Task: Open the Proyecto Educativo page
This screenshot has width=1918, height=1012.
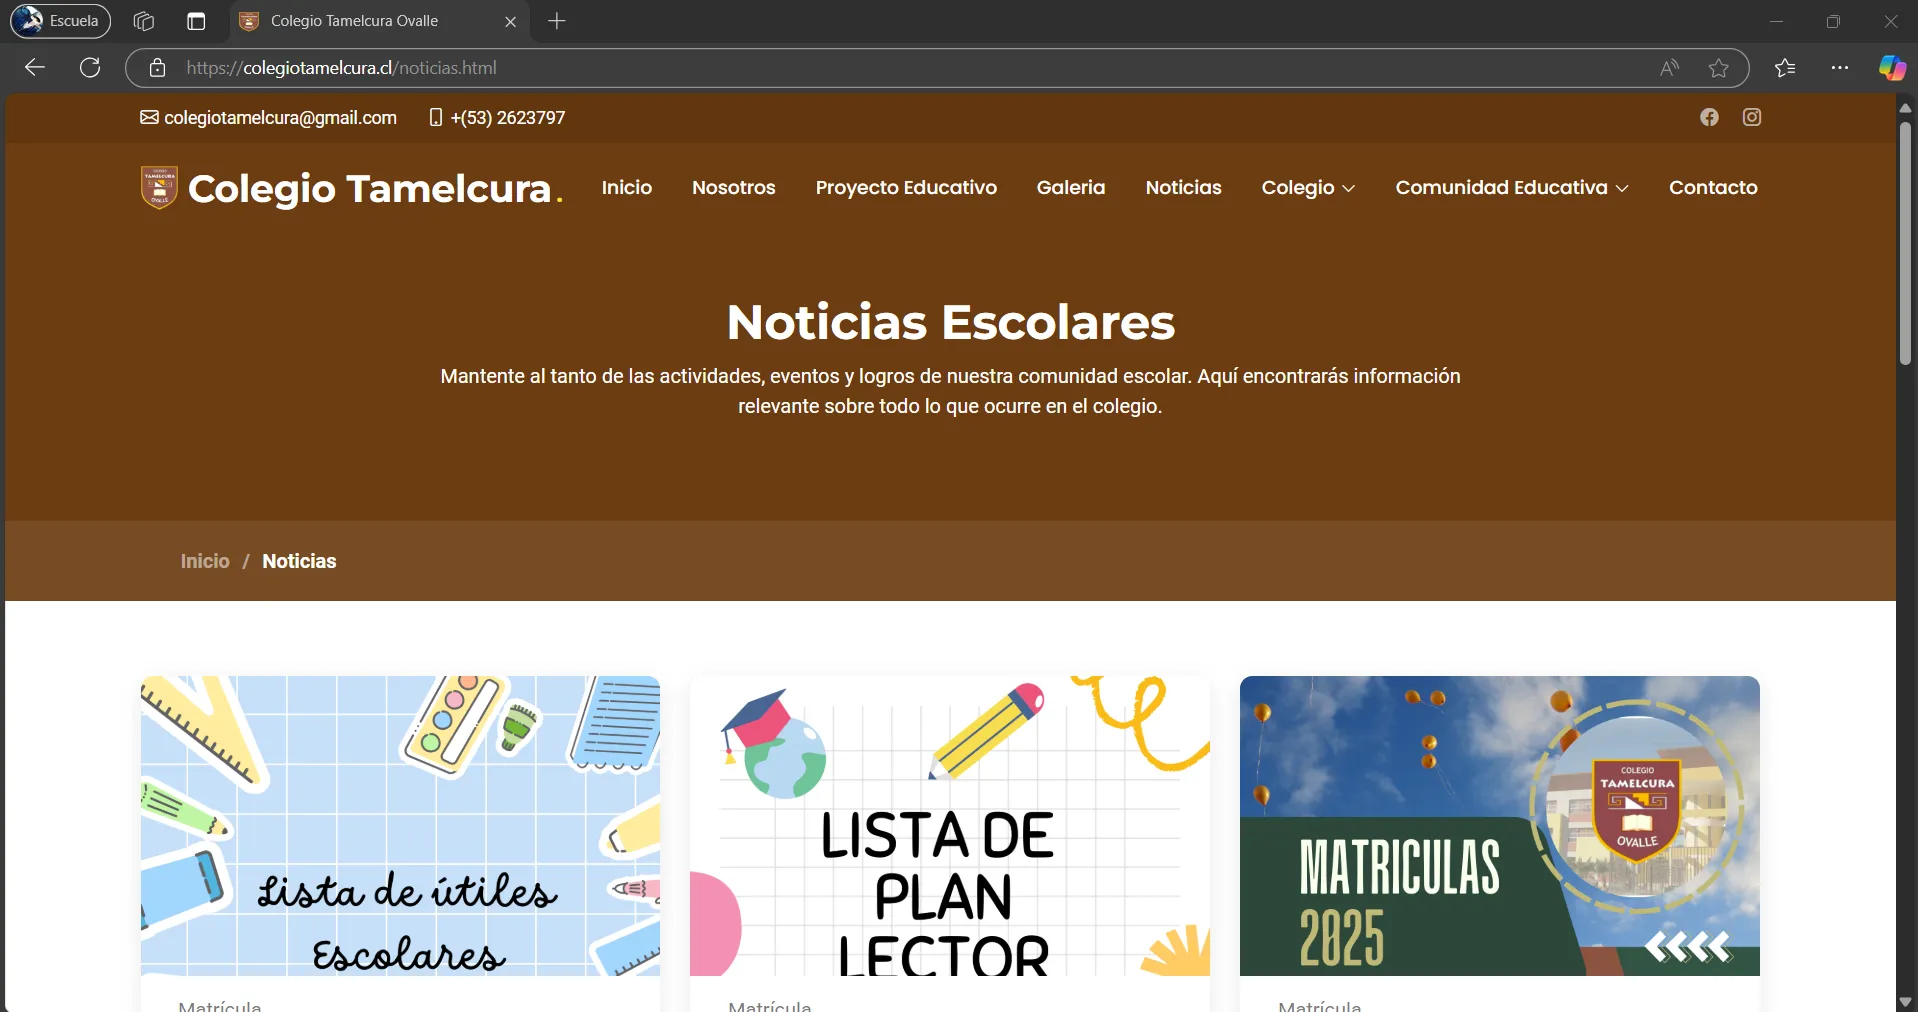Action: pos(905,188)
